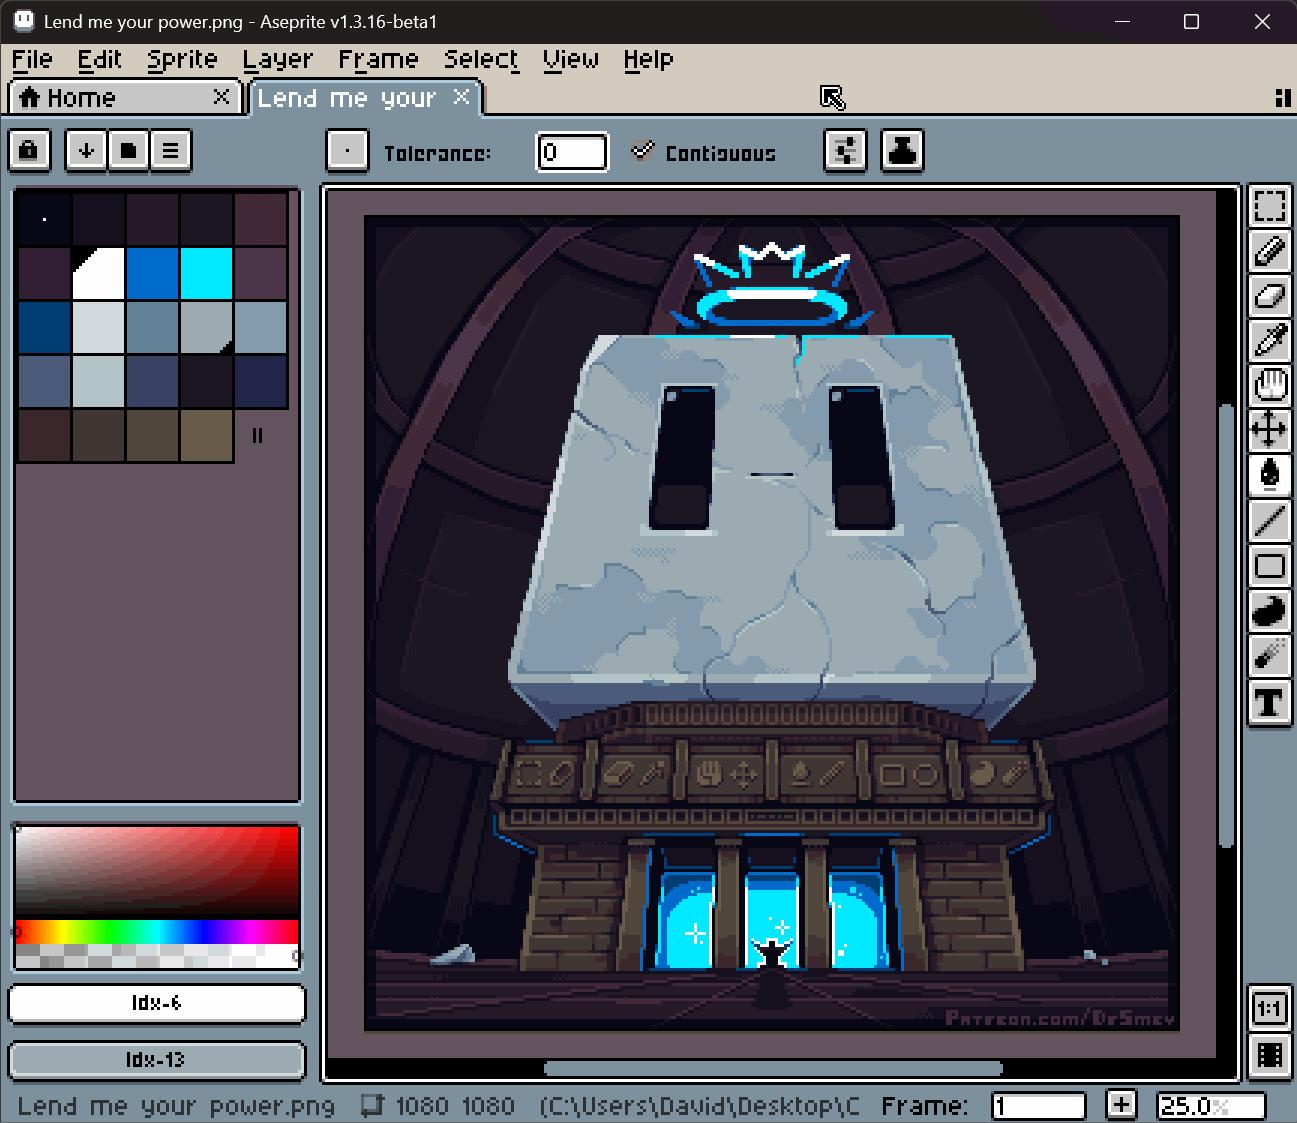Click the Idx-13 background color button
The image size is (1297, 1123).
tap(156, 1060)
